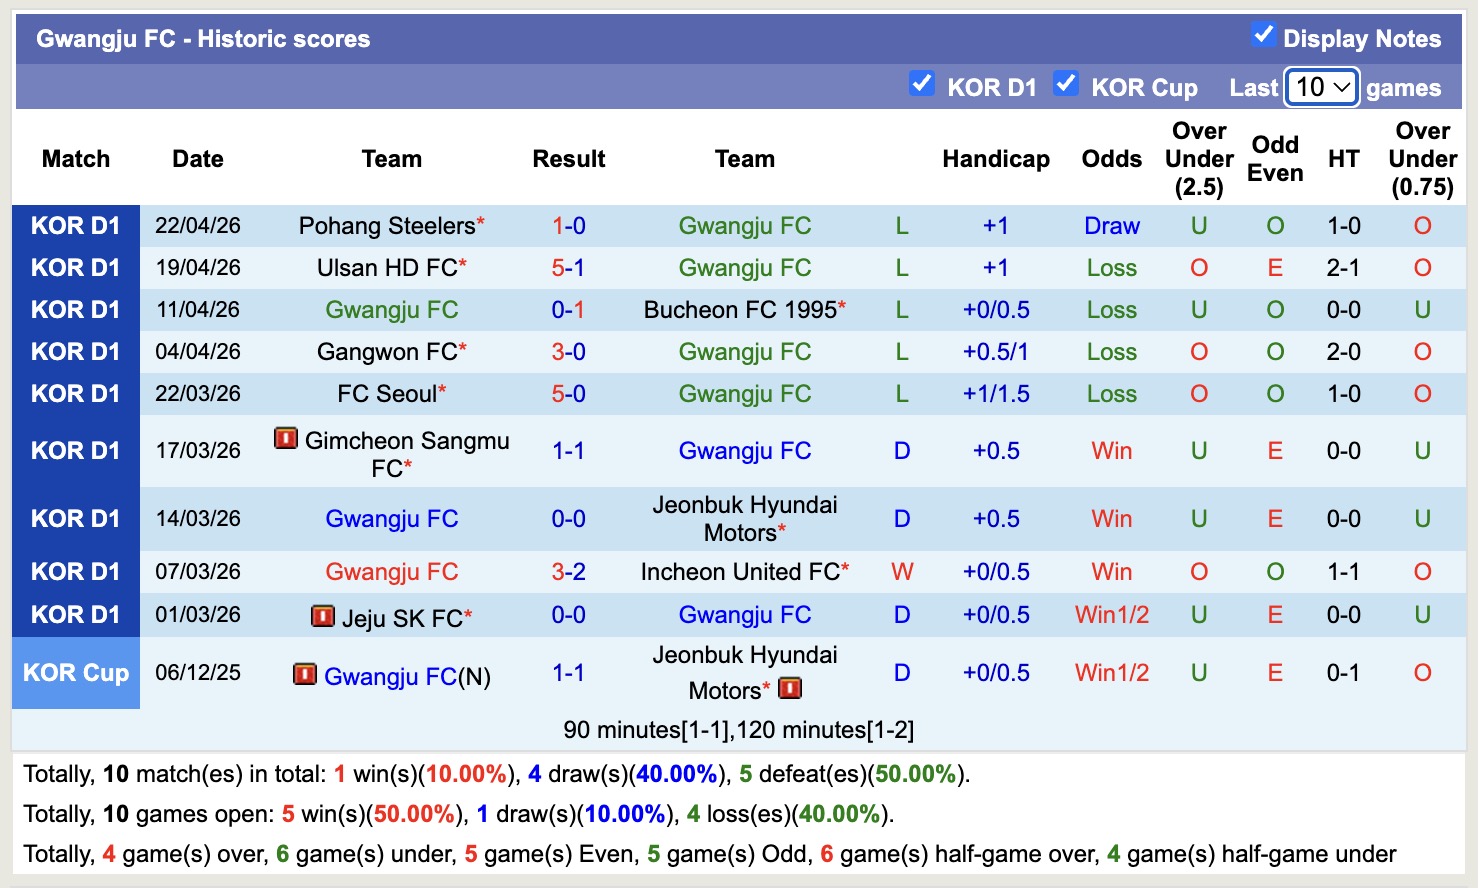Click the red card icon next to Jeju SK FC

tap(321, 616)
